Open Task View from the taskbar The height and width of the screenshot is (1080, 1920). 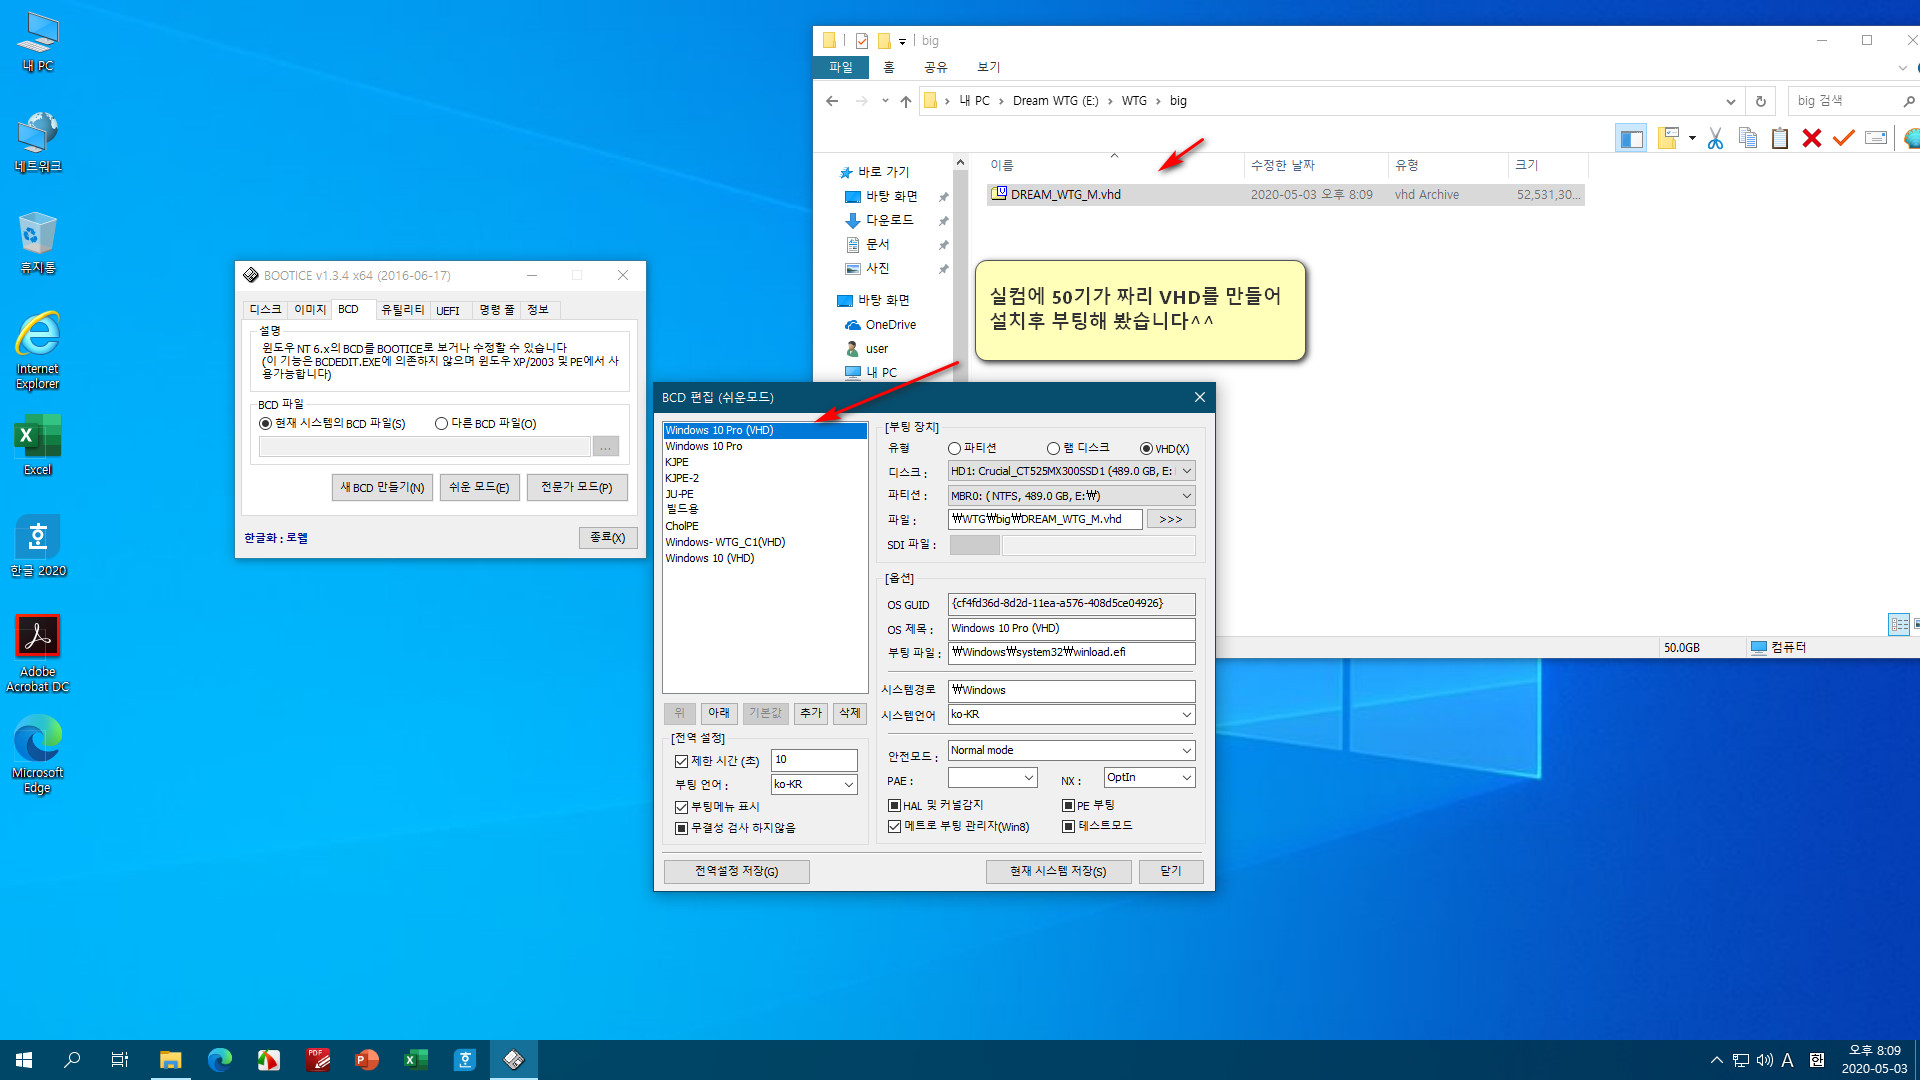point(120,1060)
